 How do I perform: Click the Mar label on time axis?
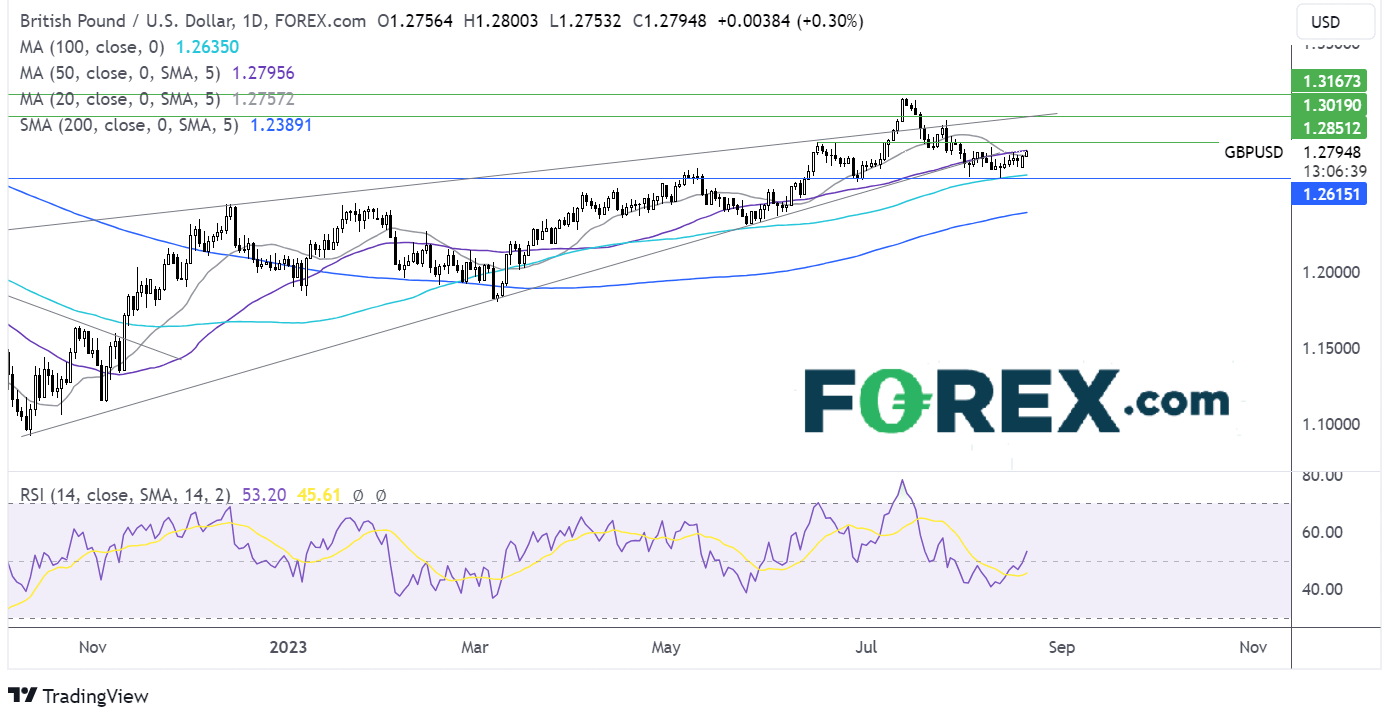[x=475, y=647]
